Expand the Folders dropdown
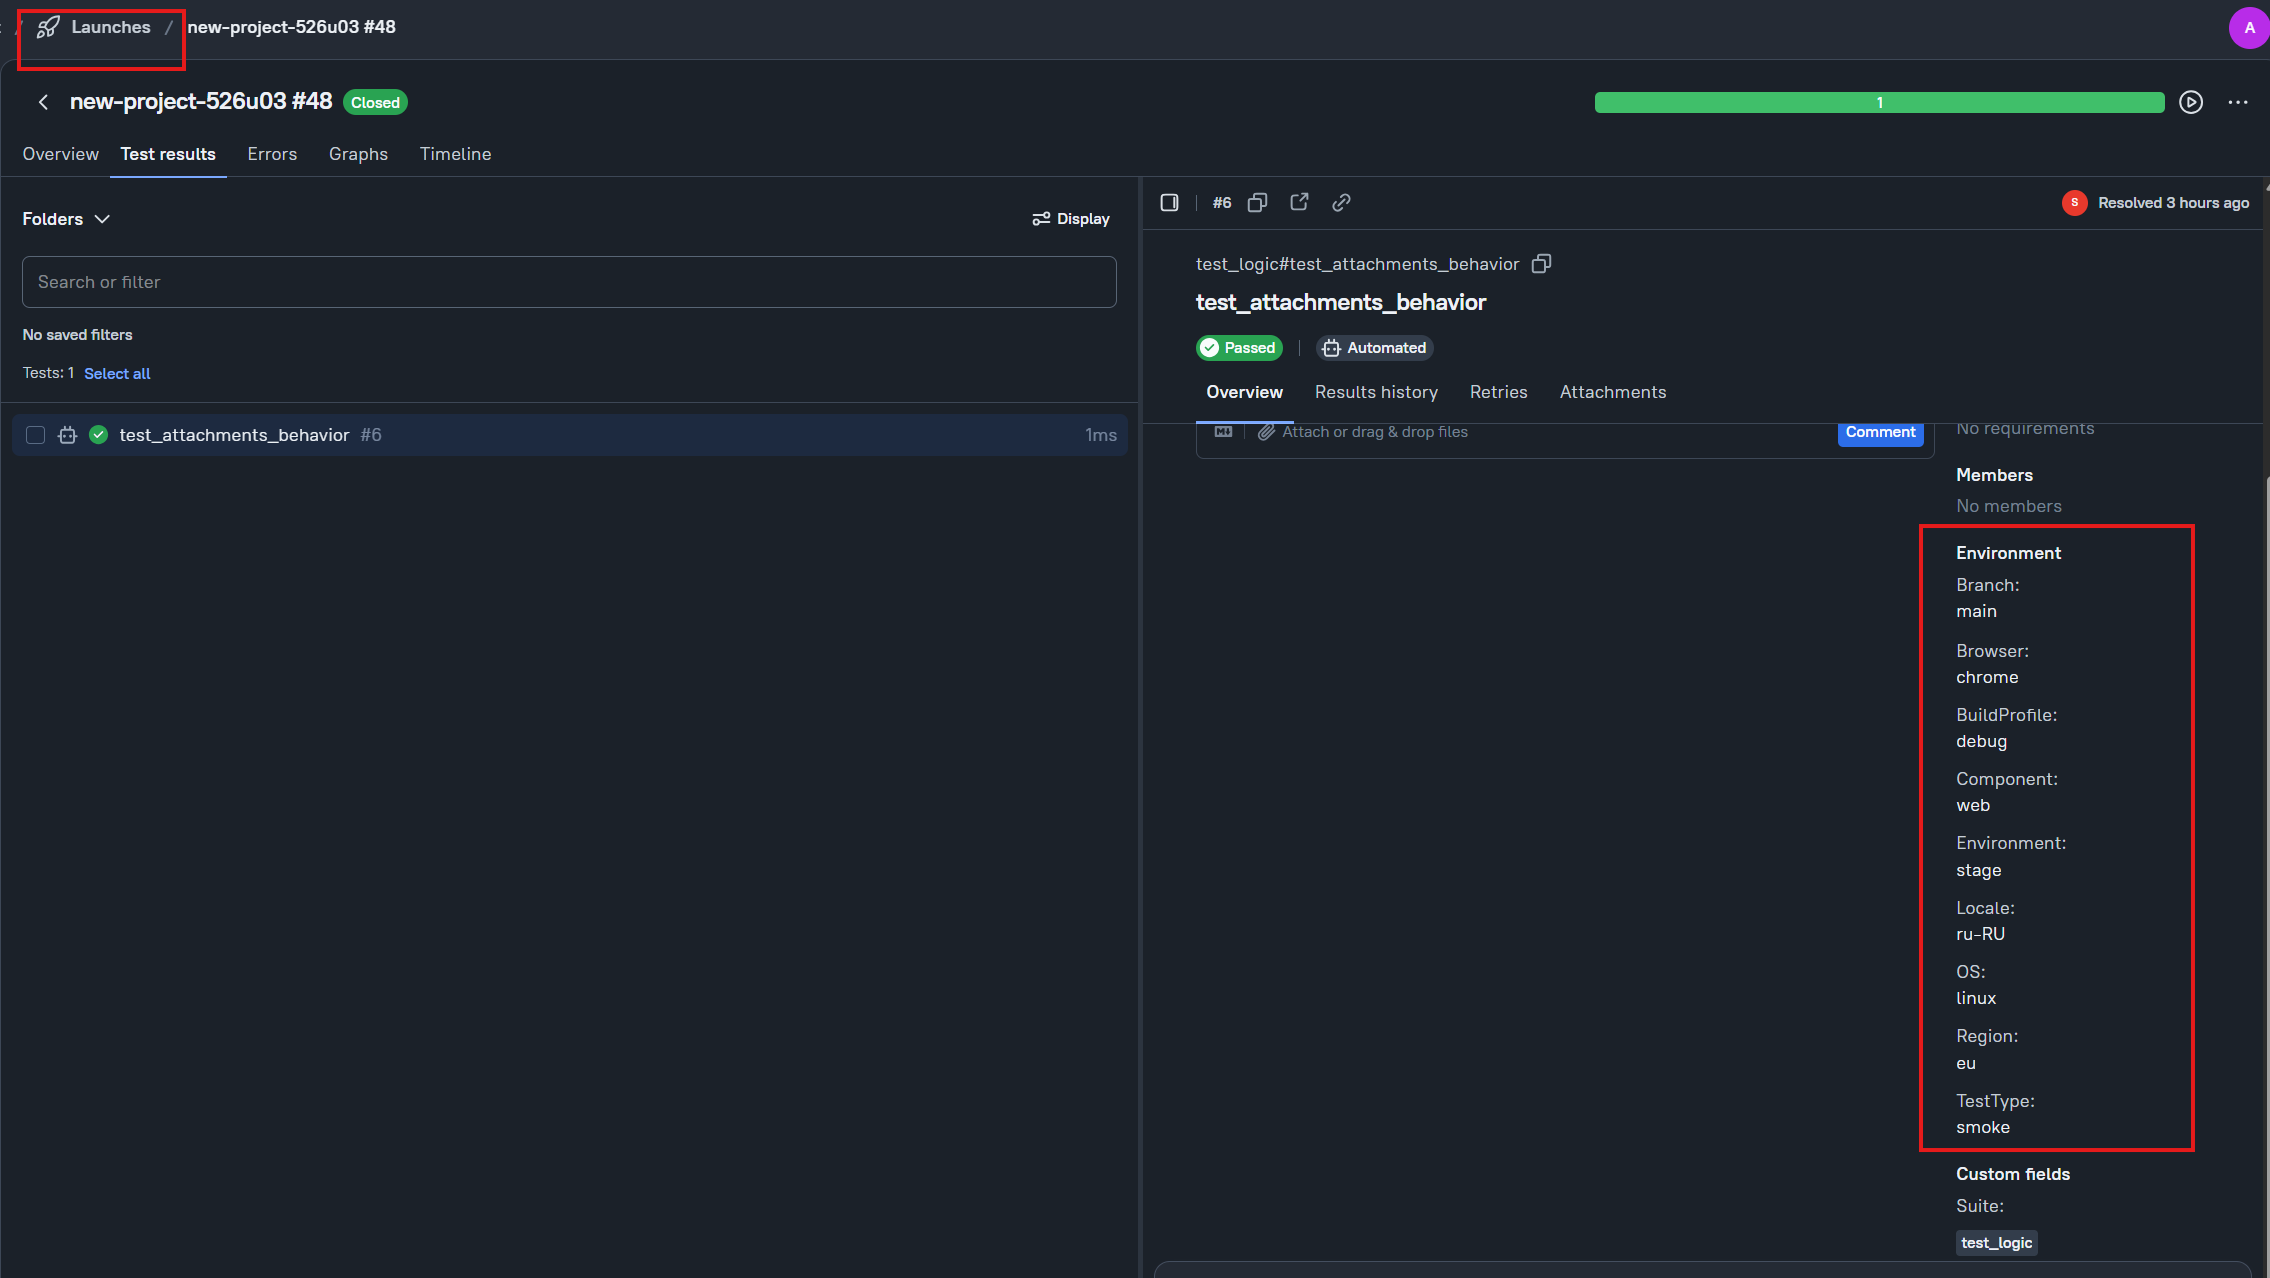 tap(66, 219)
